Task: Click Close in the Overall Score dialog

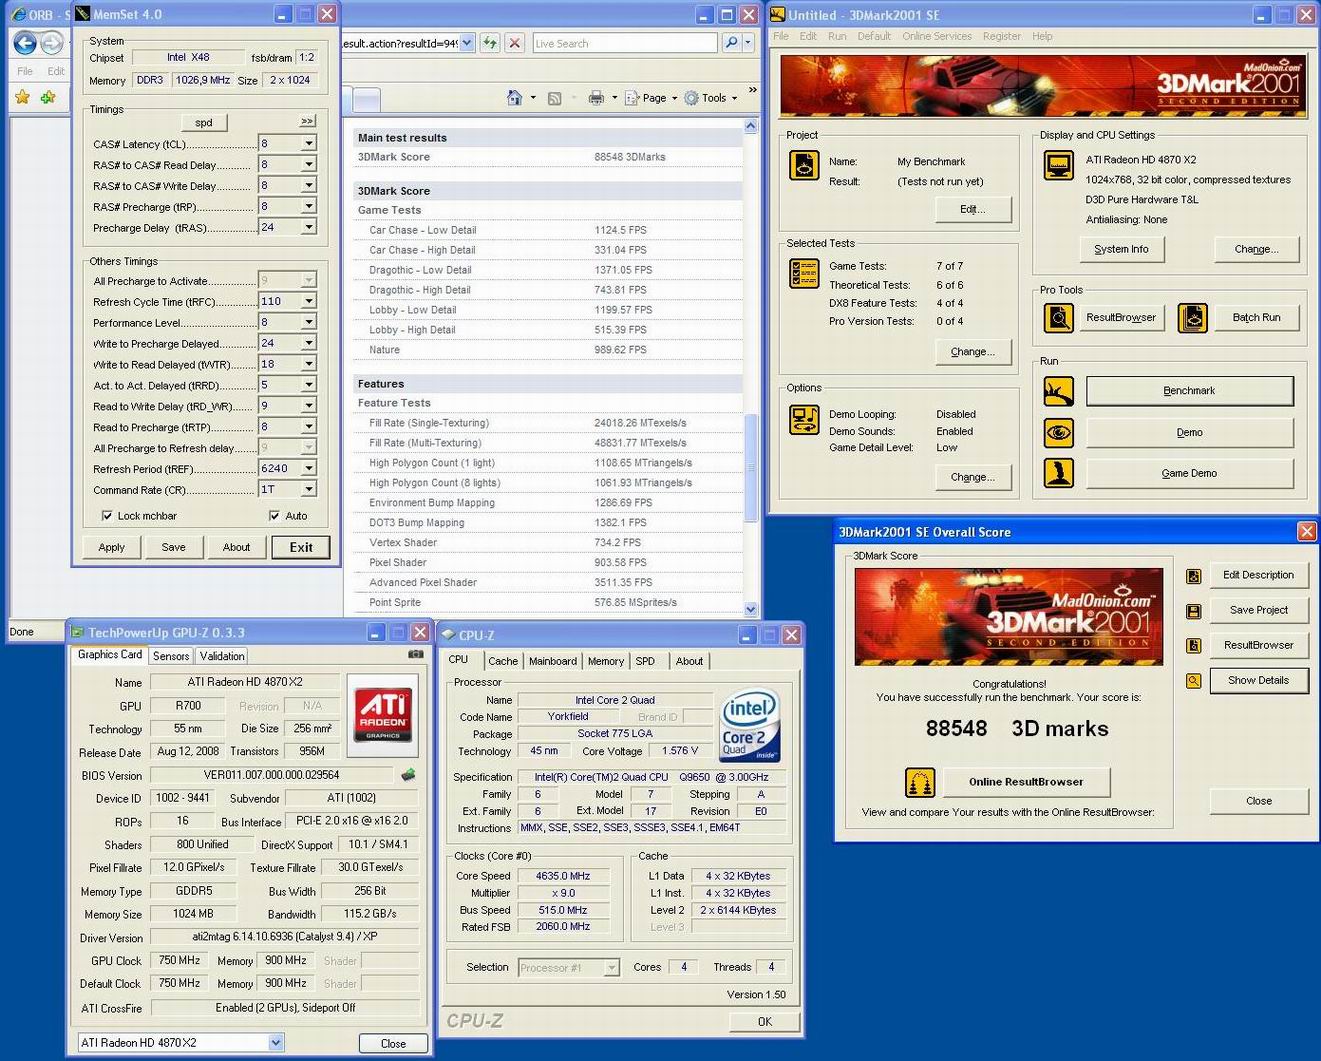Action: point(1259,801)
